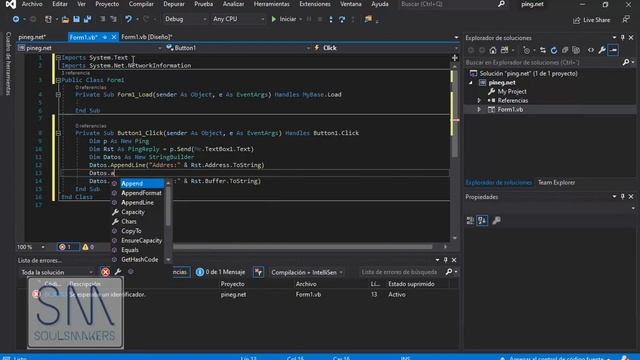This screenshot has height=360, width=640.
Task: Open Compilación + IntelliSense dropdown
Action: click(306, 272)
